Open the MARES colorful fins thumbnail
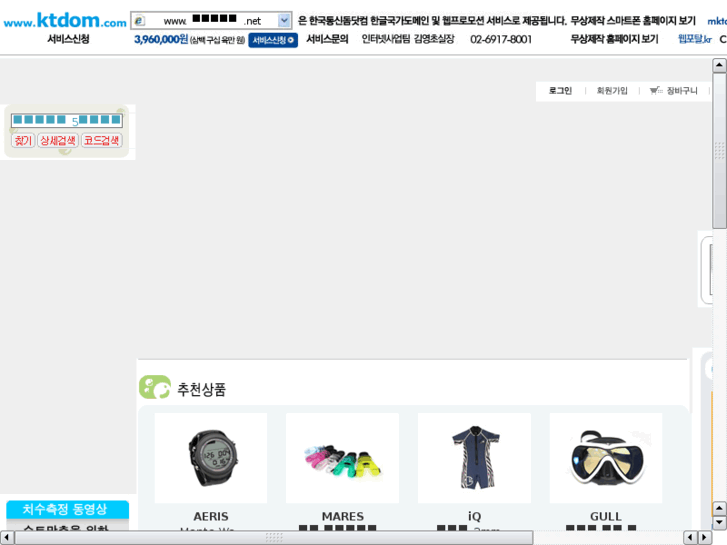 [343, 458]
